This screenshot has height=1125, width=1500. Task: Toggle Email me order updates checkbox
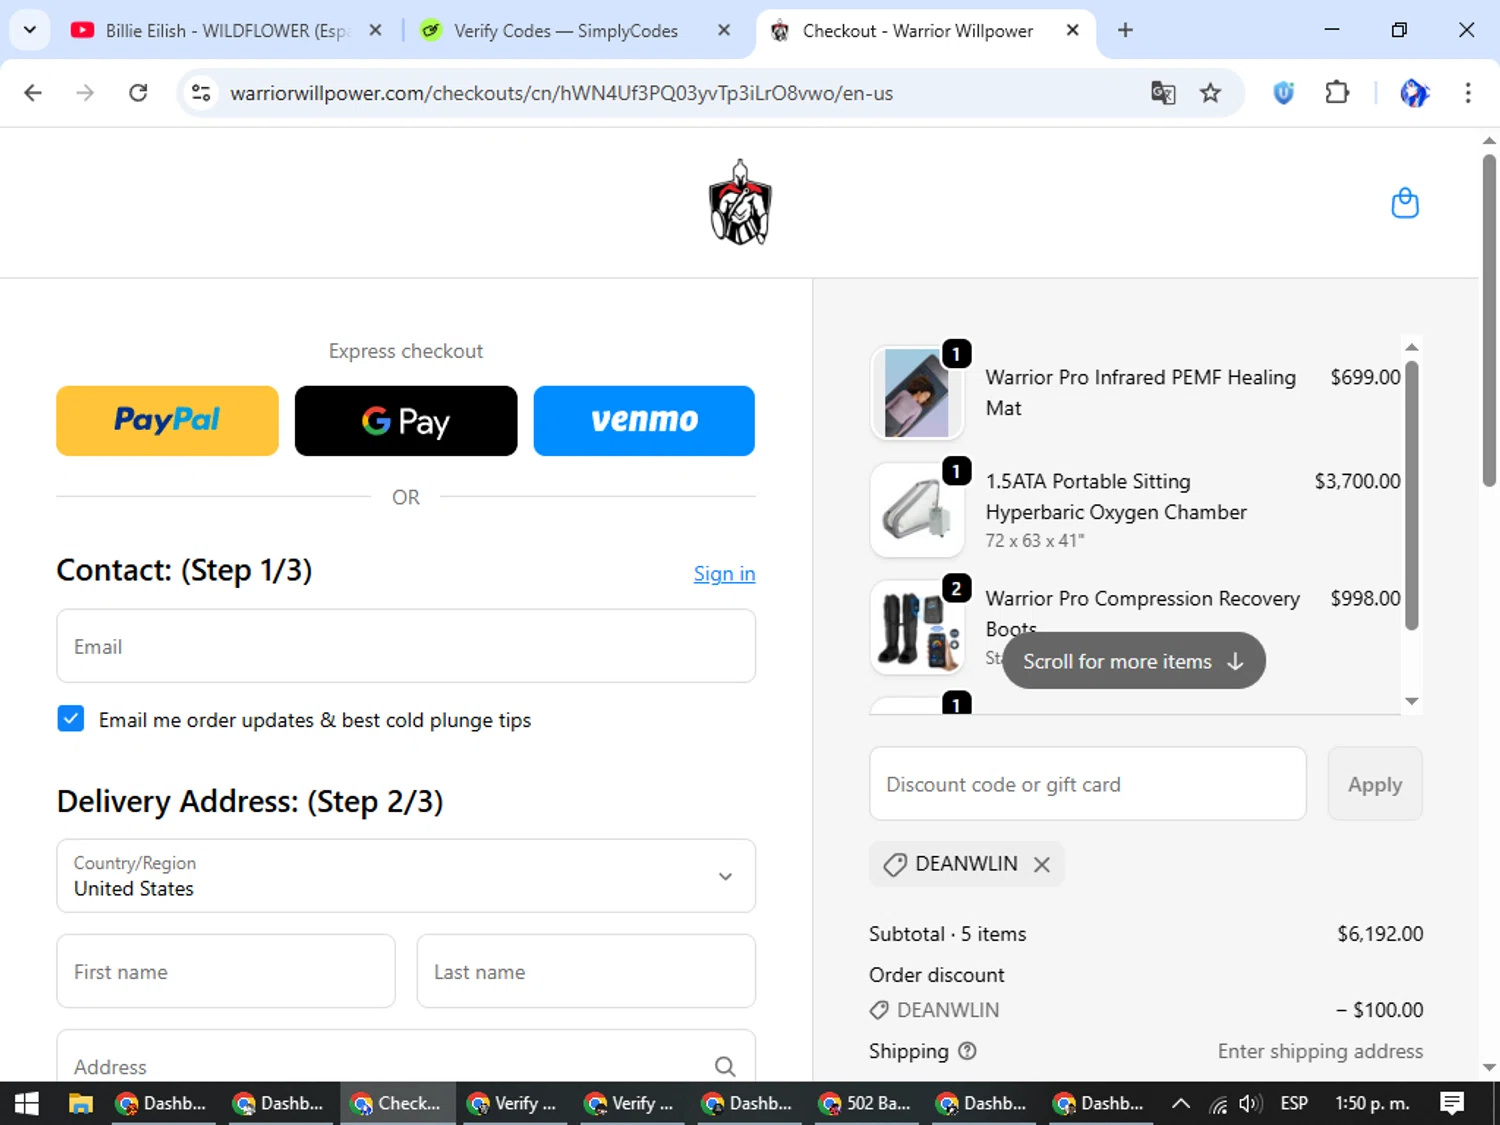click(71, 719)
